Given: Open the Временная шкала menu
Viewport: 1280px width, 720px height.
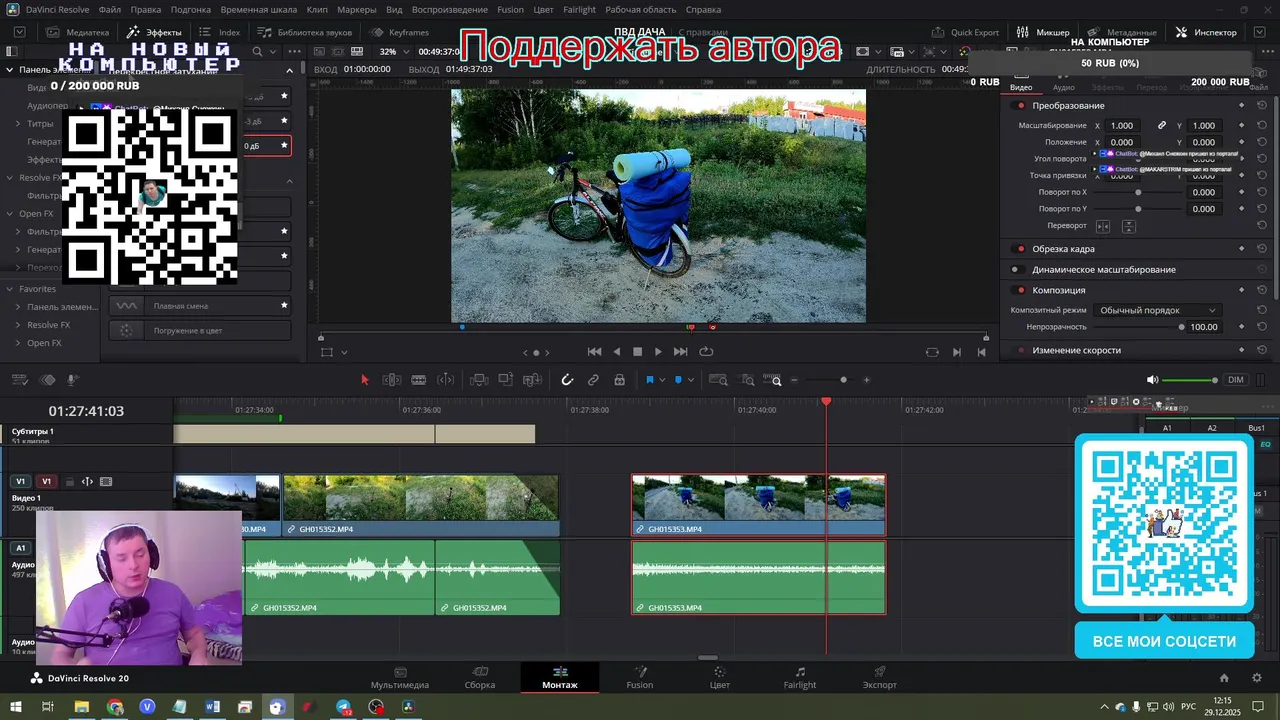Looking at the screenshot, I should [259, 10].
